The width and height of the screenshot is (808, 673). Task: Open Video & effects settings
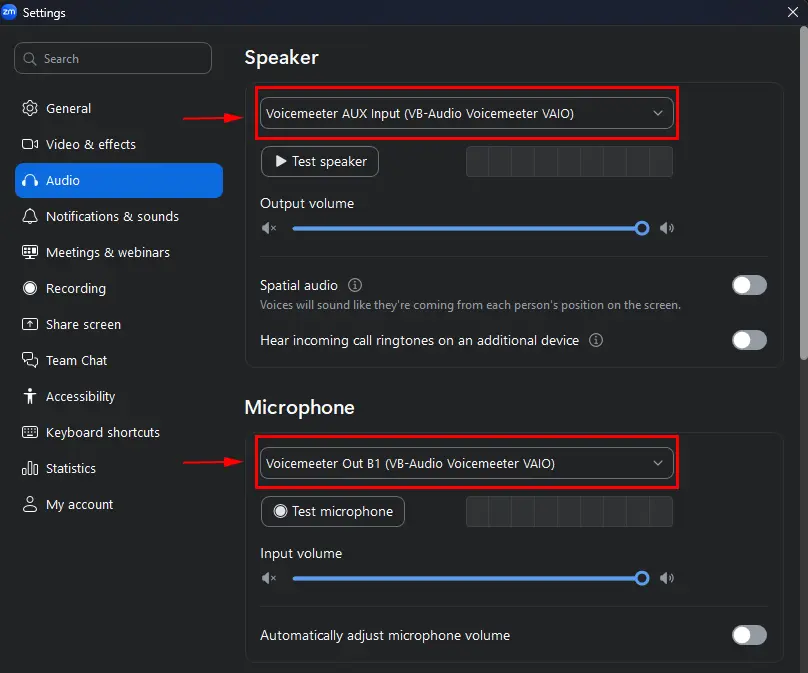coord(90,144)
